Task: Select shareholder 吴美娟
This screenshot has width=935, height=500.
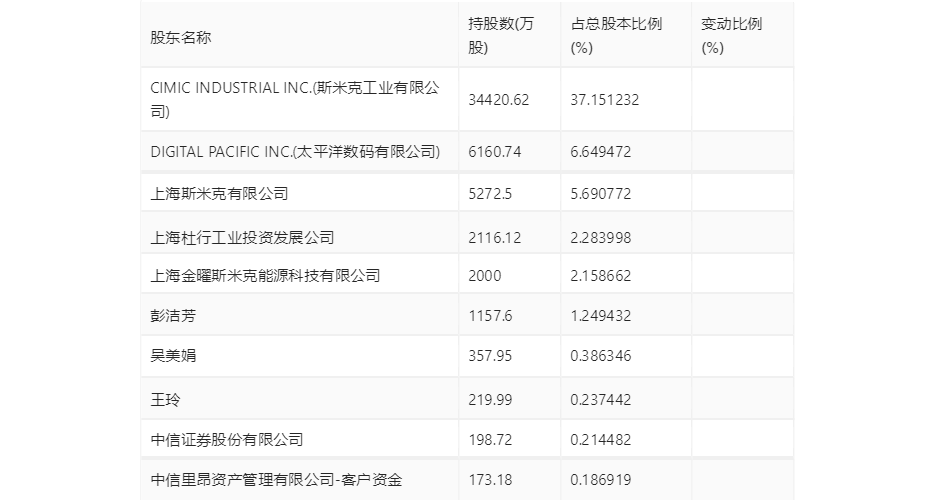Action: click(173, 356)
